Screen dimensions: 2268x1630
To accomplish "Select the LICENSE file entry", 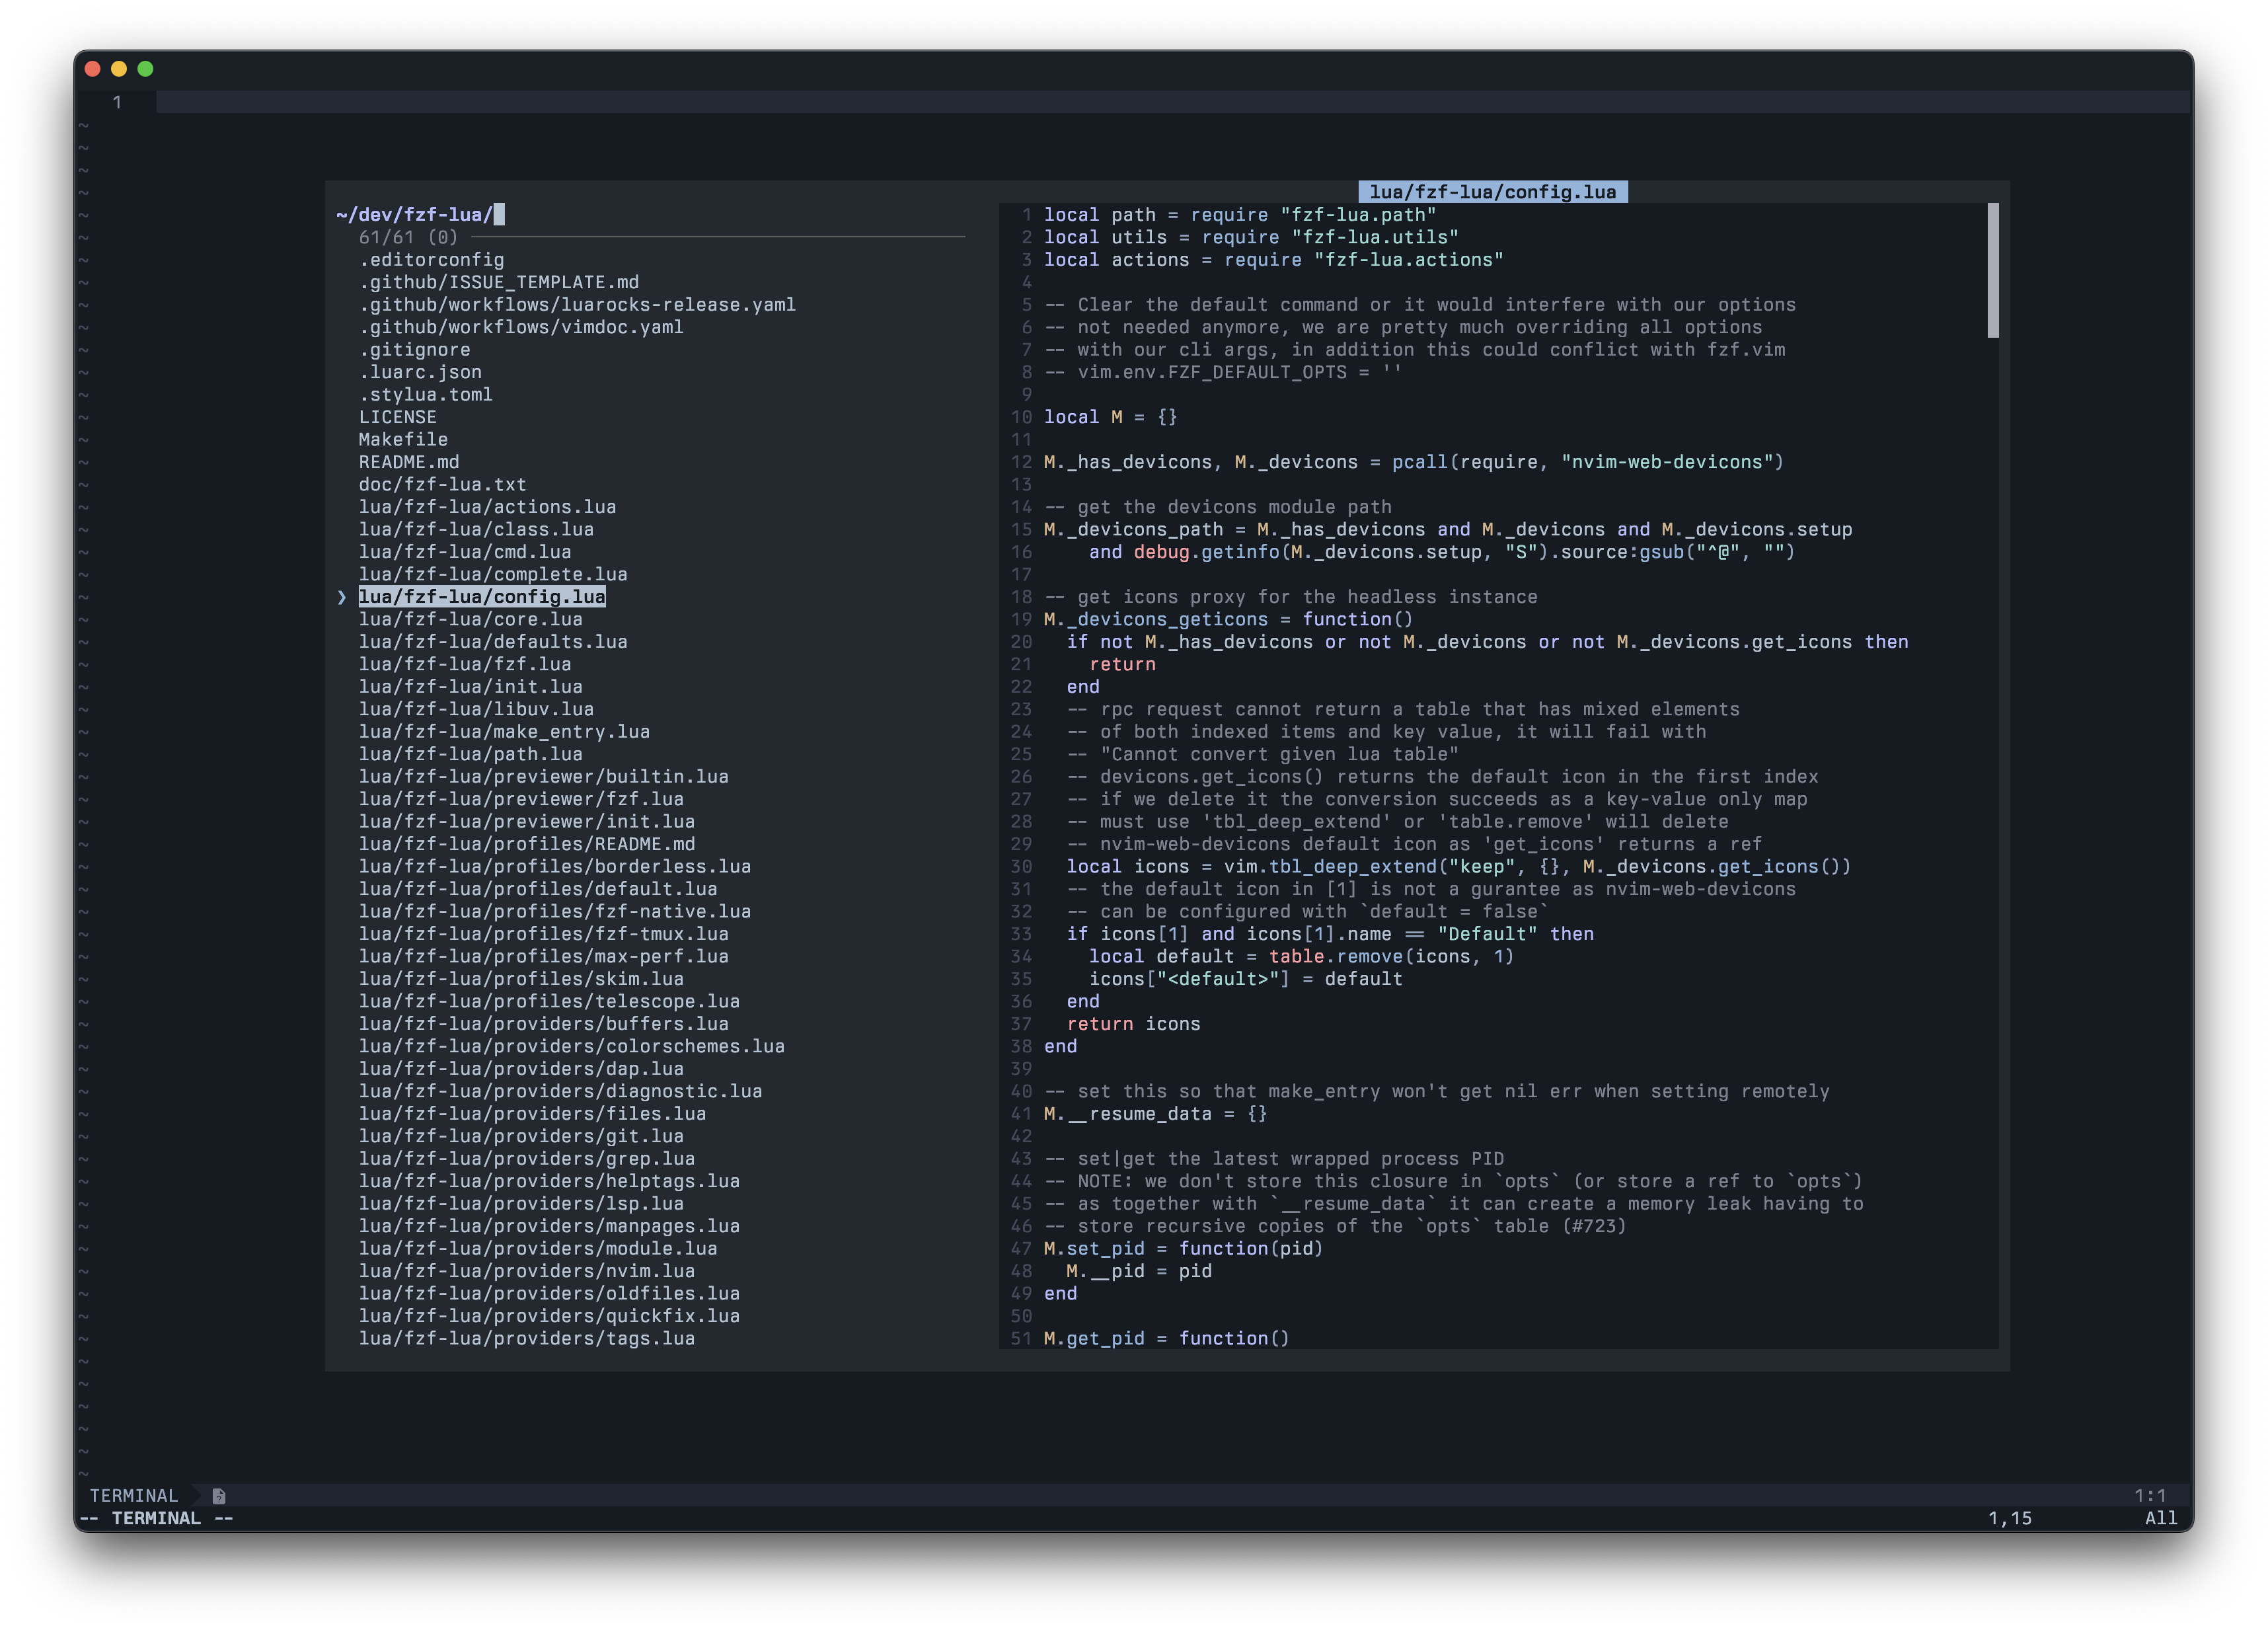I will point(397,416).
